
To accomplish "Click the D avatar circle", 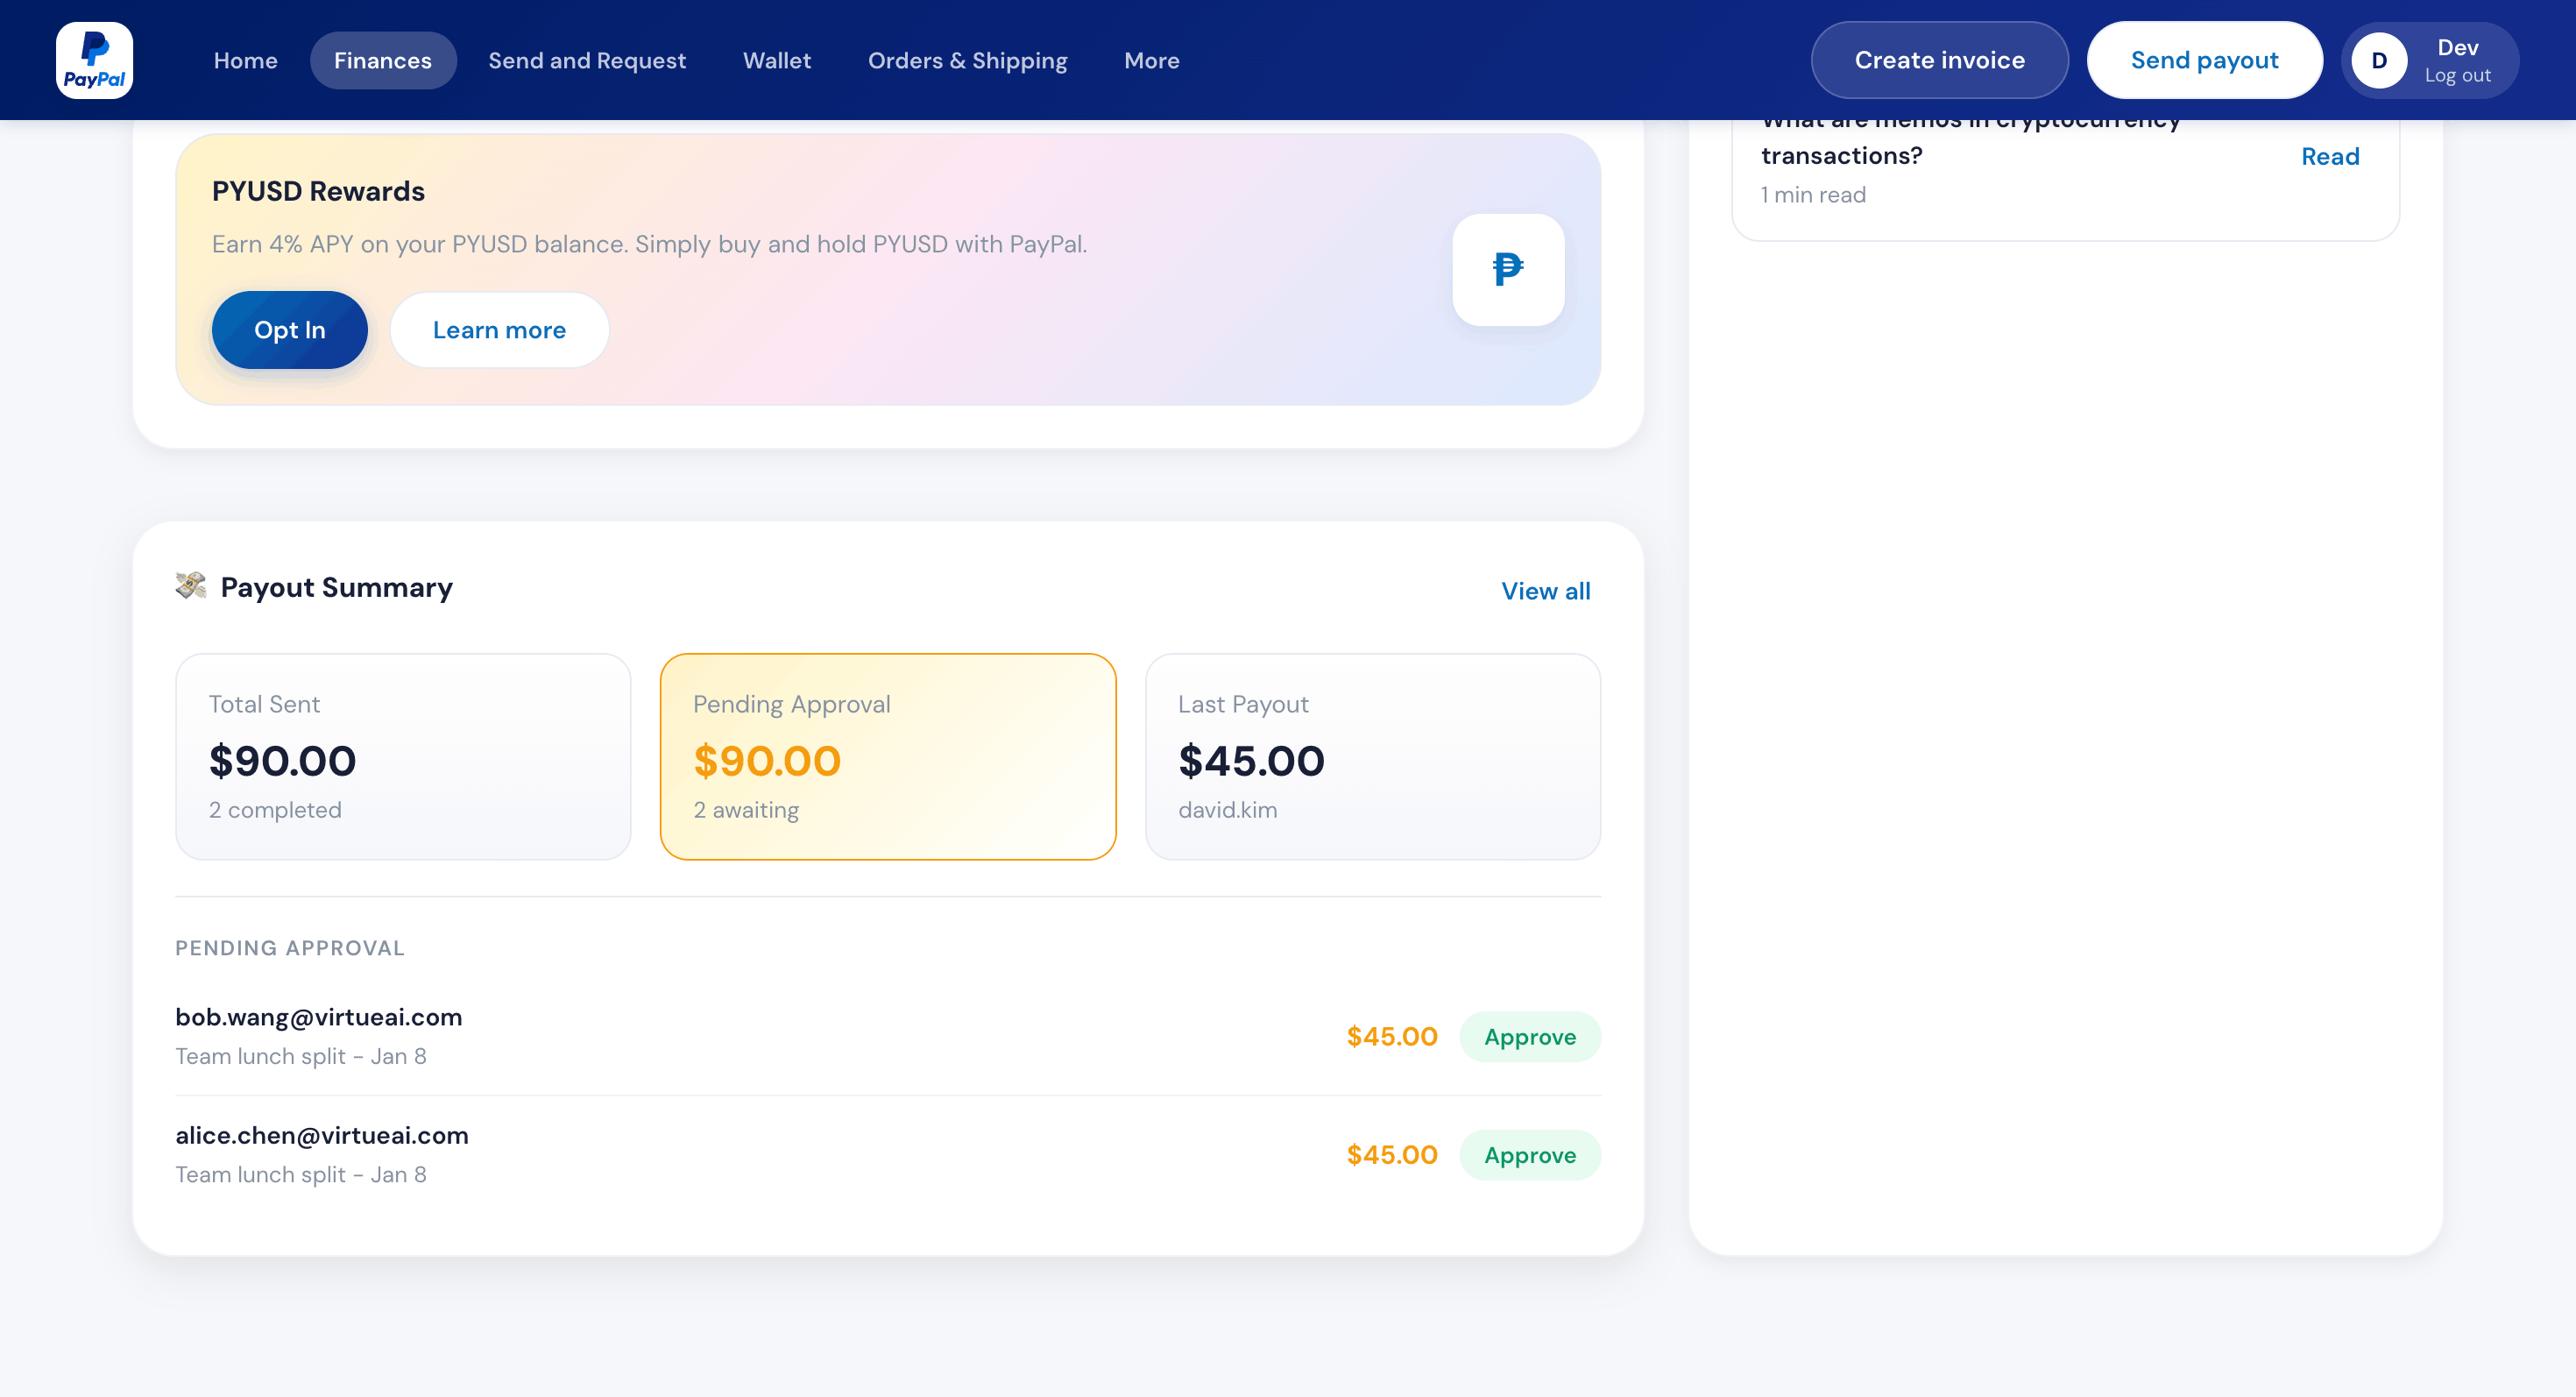I will 2379,60.
